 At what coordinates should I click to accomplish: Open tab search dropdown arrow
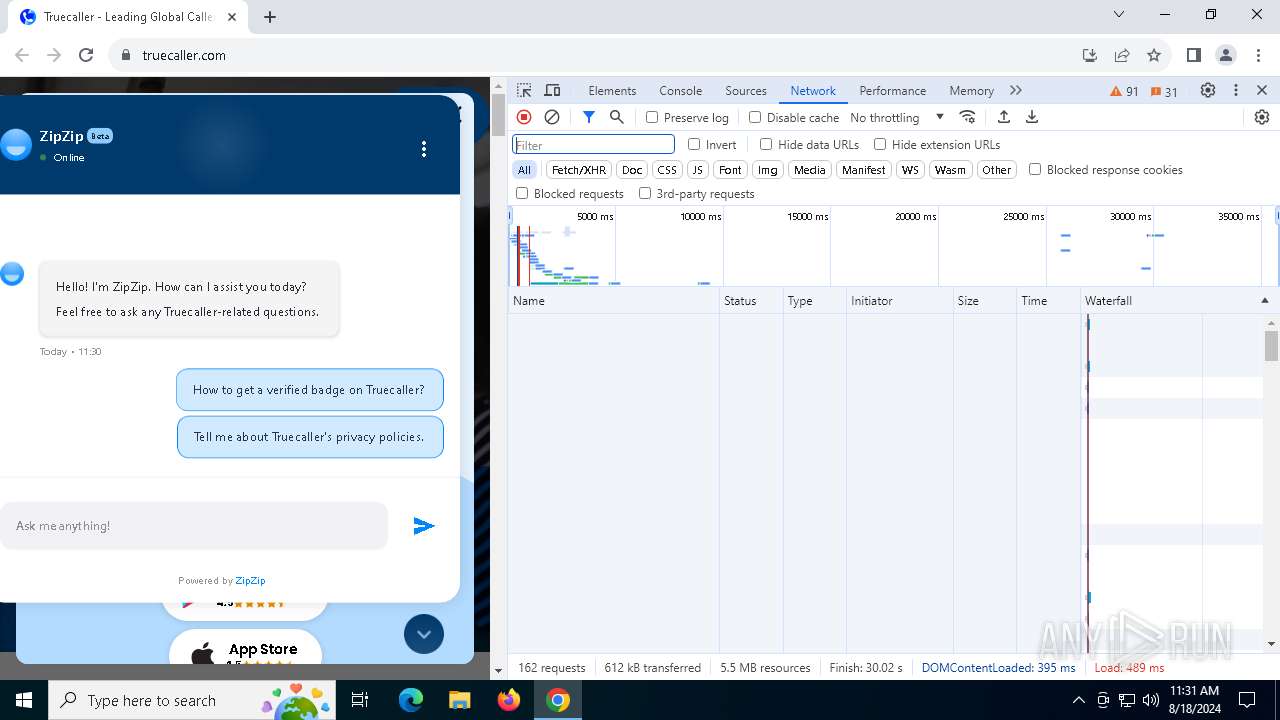tap(1119, 14)
